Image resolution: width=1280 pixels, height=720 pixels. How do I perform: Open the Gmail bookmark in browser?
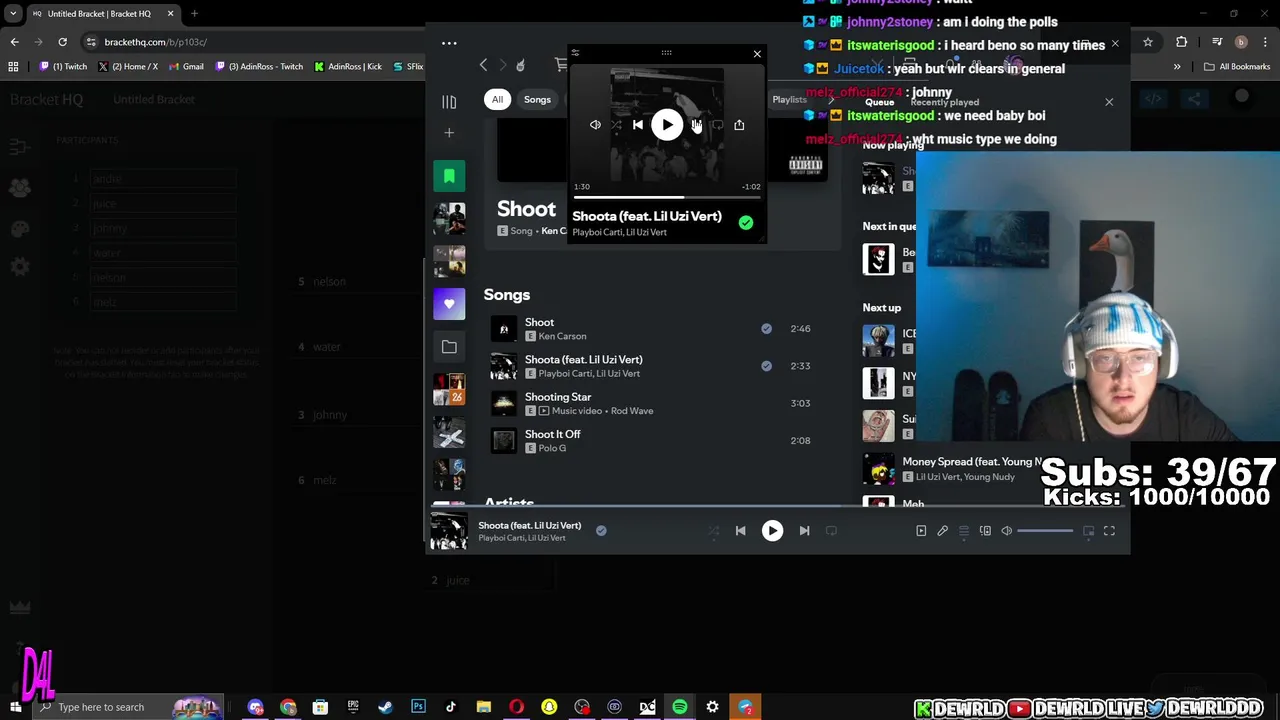pyautogui.click(x=186, y=67)
